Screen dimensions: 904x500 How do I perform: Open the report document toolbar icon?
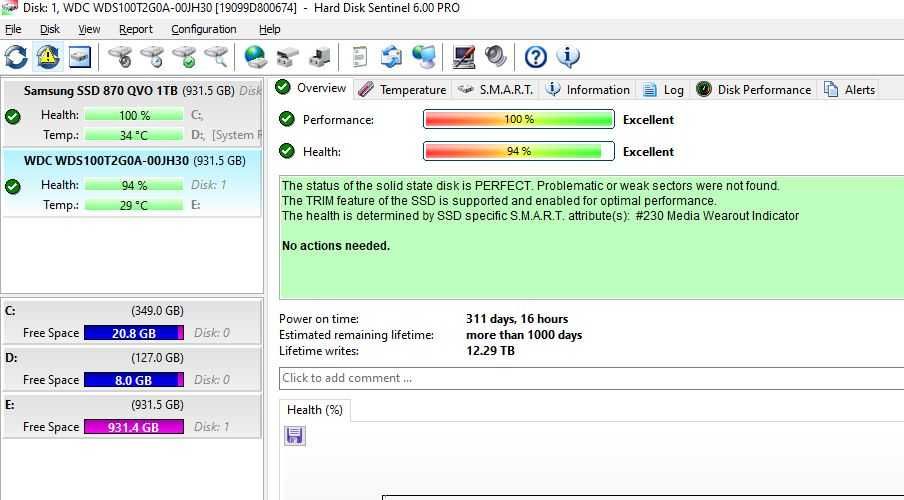click(360, 57)
